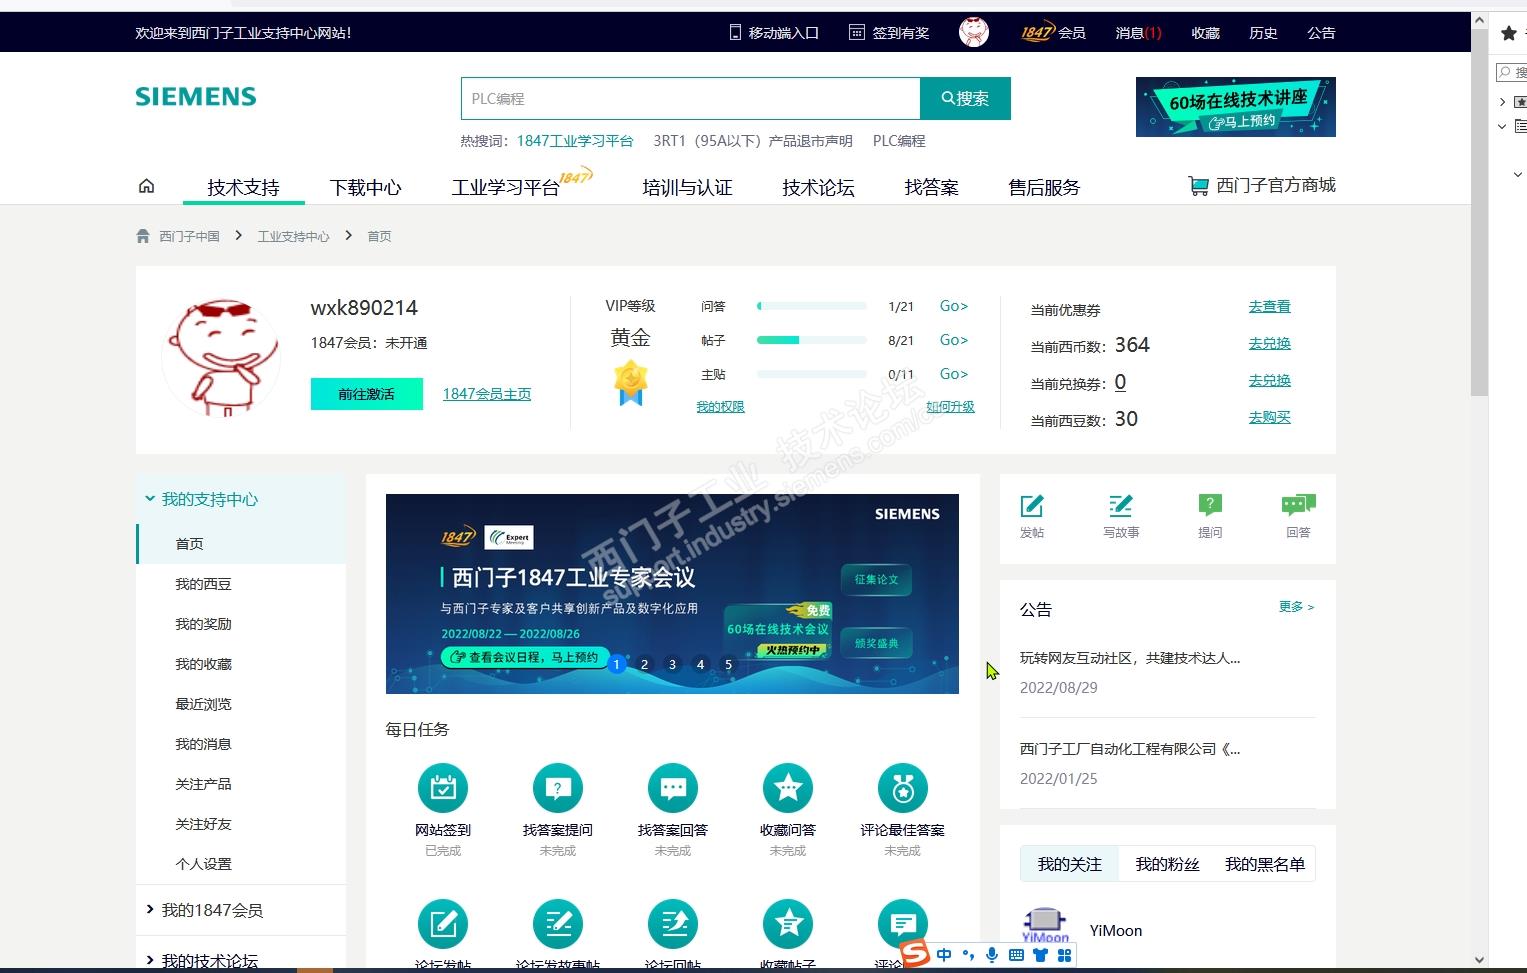1527x973 pixels.
Task: Click the Sogou input method S icon
Action: [x=915, y=954]
